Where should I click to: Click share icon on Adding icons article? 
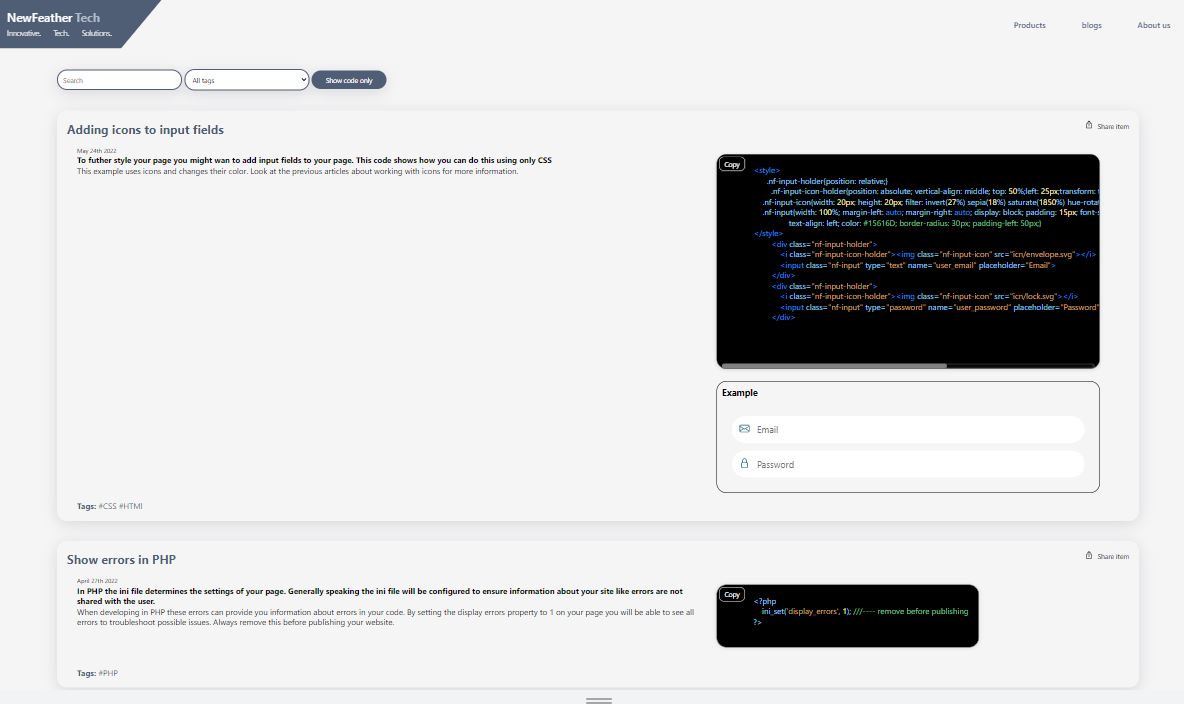(x=1089, y=126)
